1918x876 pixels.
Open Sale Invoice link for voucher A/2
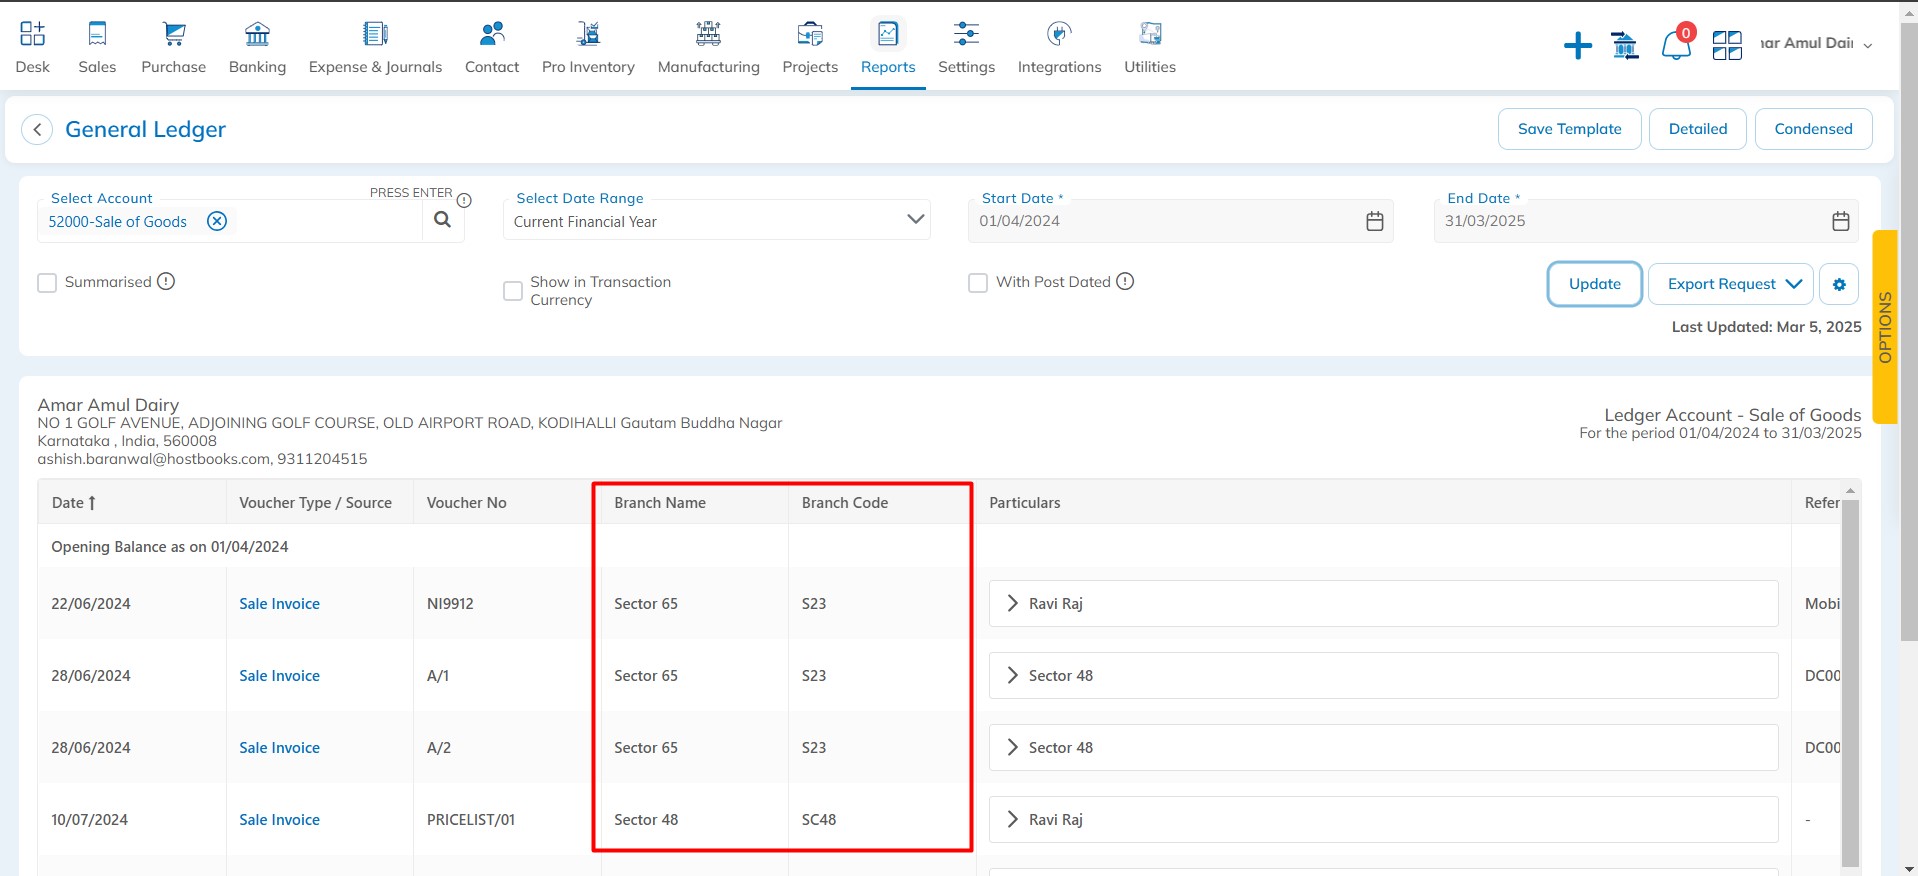click(279, 747)
